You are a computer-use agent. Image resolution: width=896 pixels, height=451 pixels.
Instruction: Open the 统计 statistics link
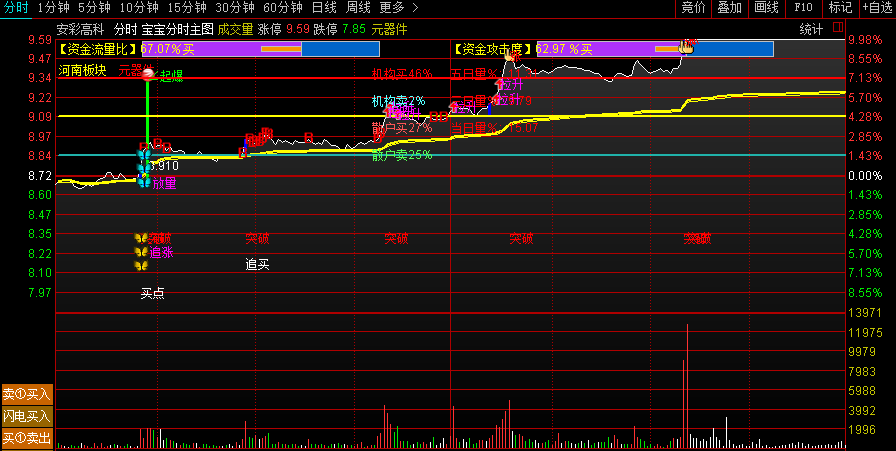click(811, 29)
